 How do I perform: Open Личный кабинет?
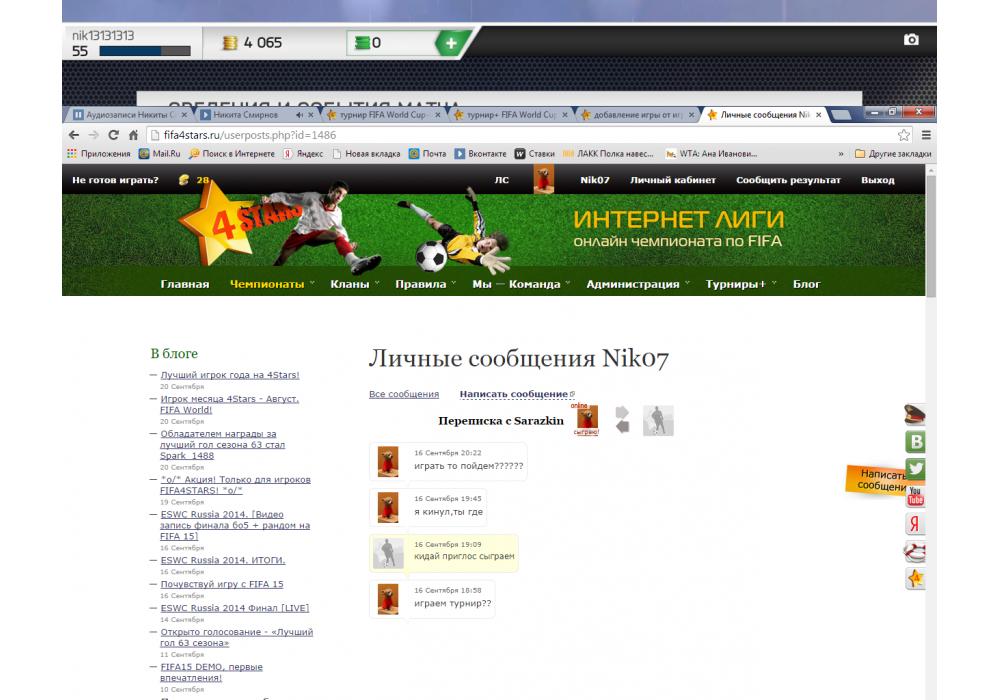673,180
